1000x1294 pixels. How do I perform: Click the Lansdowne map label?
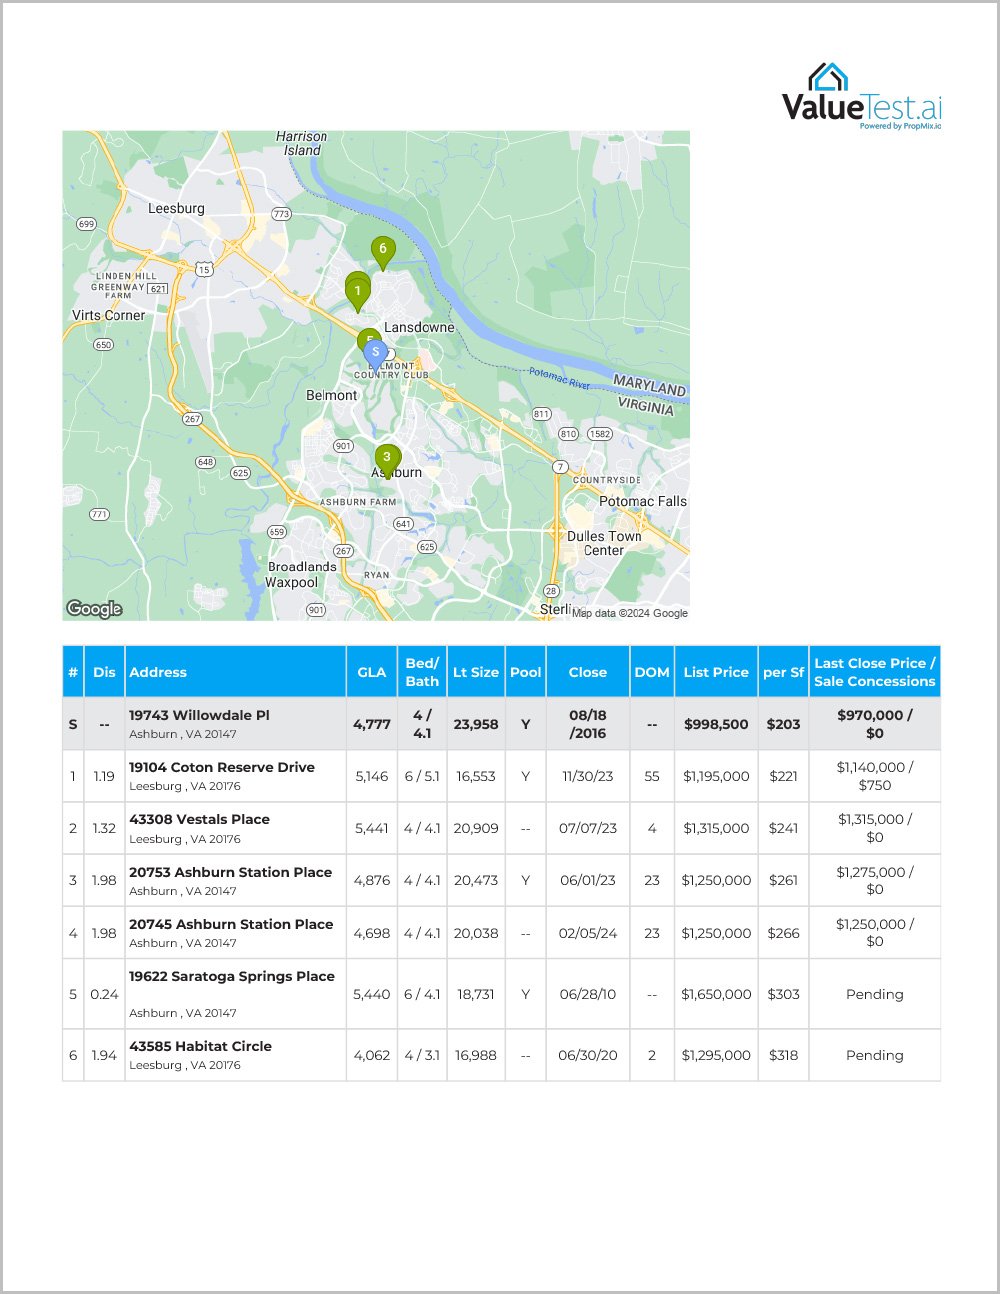(x=419, y=327)
